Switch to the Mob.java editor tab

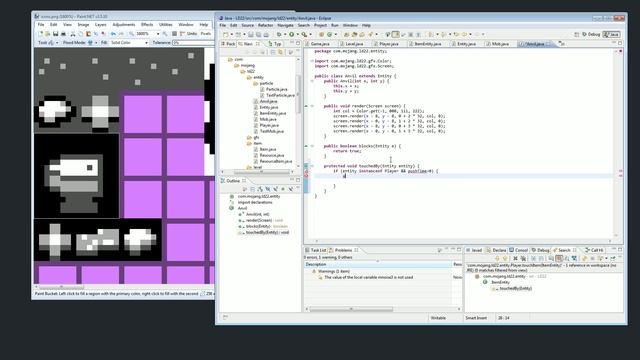(x=500, y=44)
